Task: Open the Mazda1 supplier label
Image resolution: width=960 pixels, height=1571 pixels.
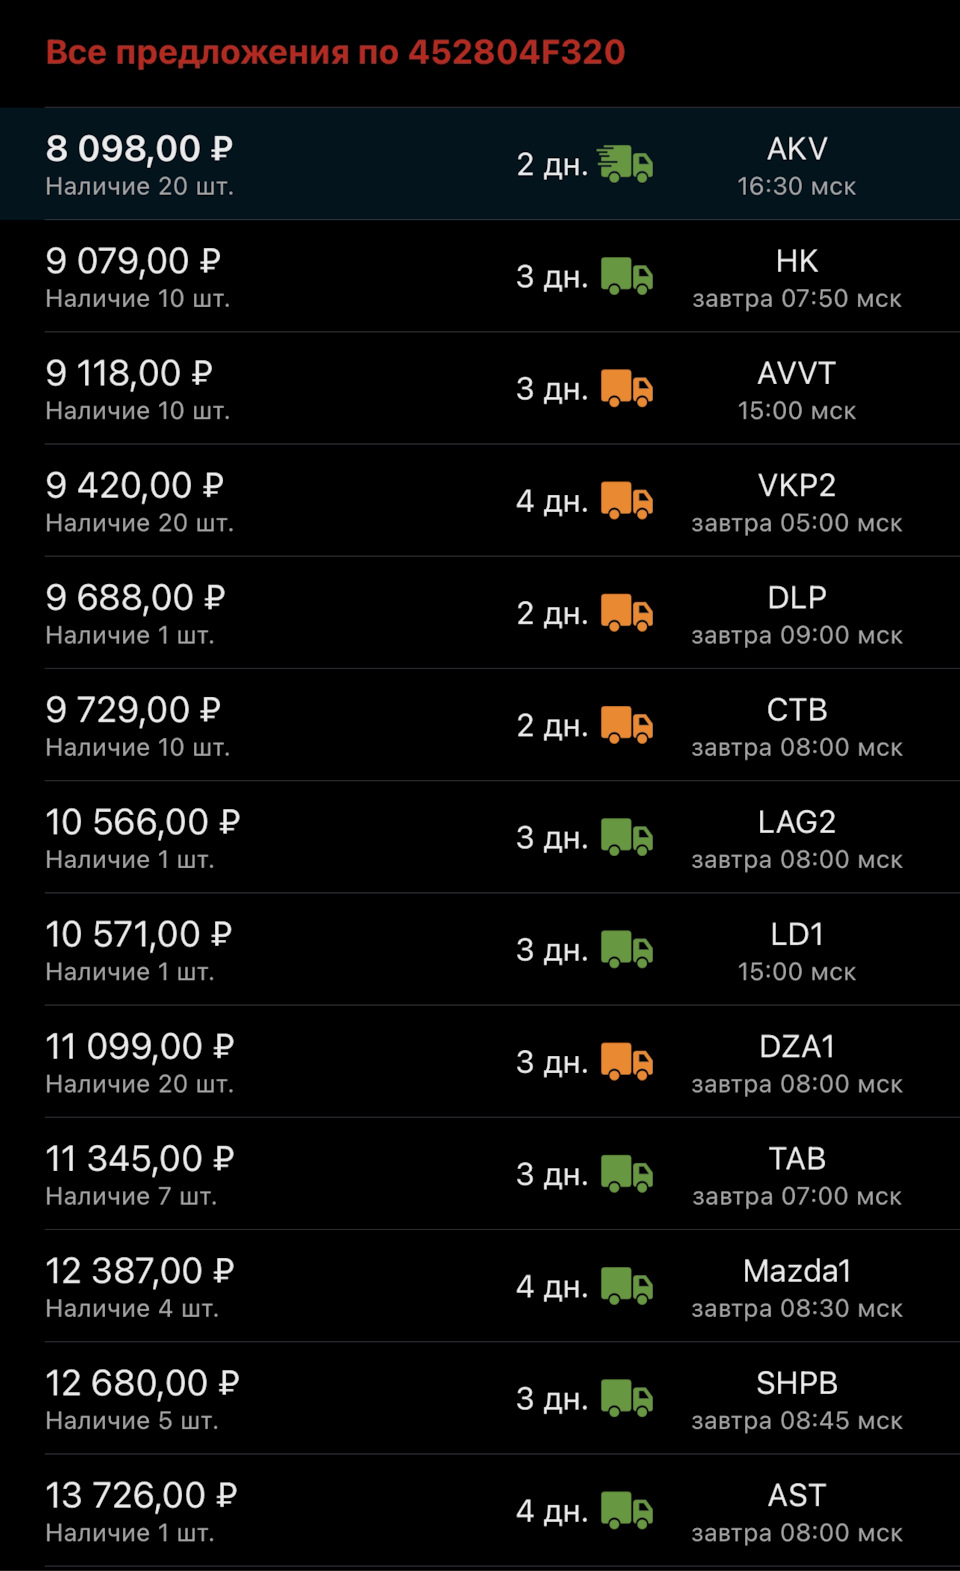Action: tap(796, 1271)
